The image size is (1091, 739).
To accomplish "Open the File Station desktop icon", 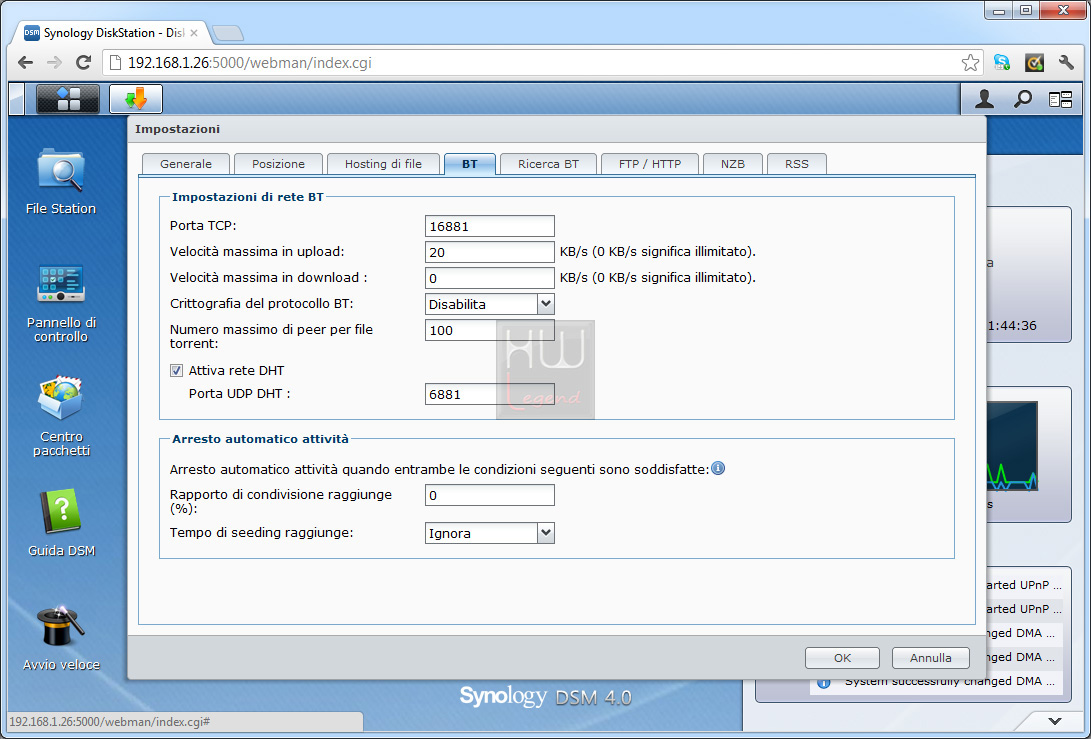I will (x=61, y=181).
